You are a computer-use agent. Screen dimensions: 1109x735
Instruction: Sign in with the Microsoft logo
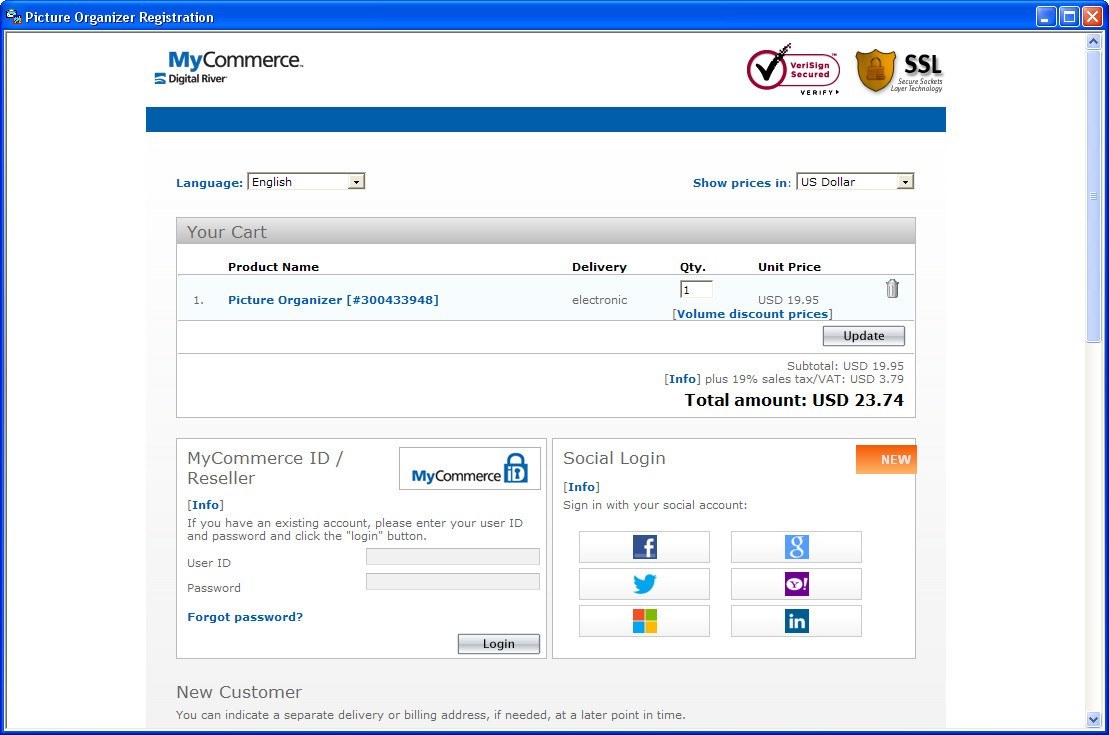pyautogui.click(x=644, y=621)
